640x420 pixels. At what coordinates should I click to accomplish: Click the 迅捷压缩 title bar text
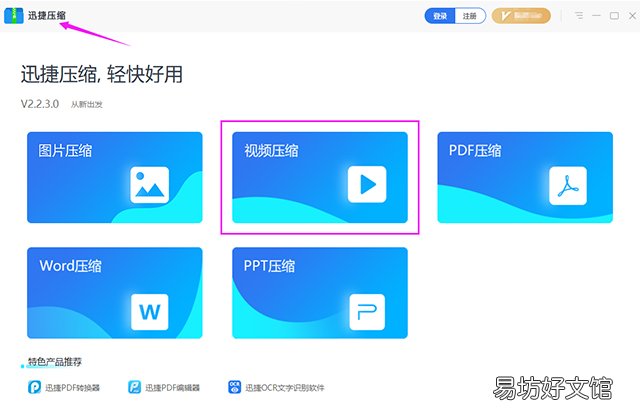pos(47,16)
